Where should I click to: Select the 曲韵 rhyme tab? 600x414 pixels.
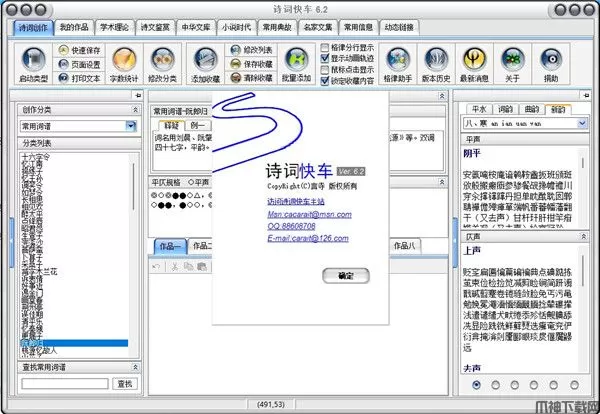pos(532,109)
